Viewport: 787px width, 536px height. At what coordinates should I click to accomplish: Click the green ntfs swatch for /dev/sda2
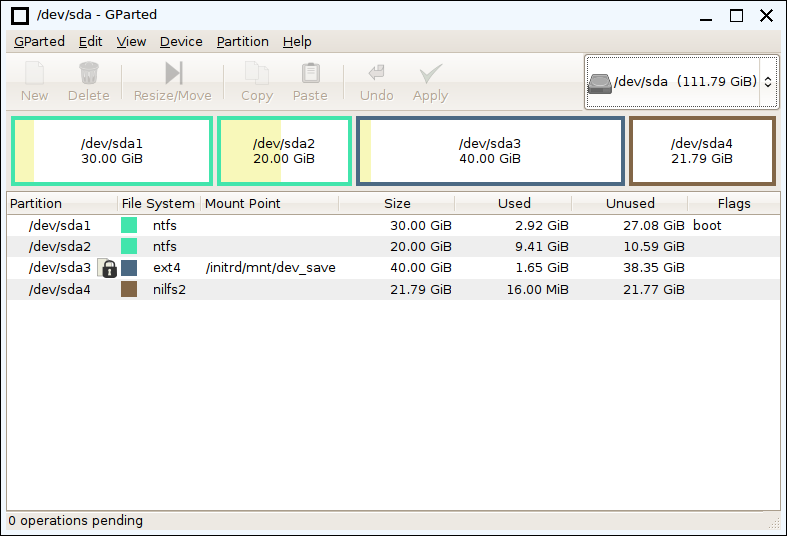(x=129, y=246)
